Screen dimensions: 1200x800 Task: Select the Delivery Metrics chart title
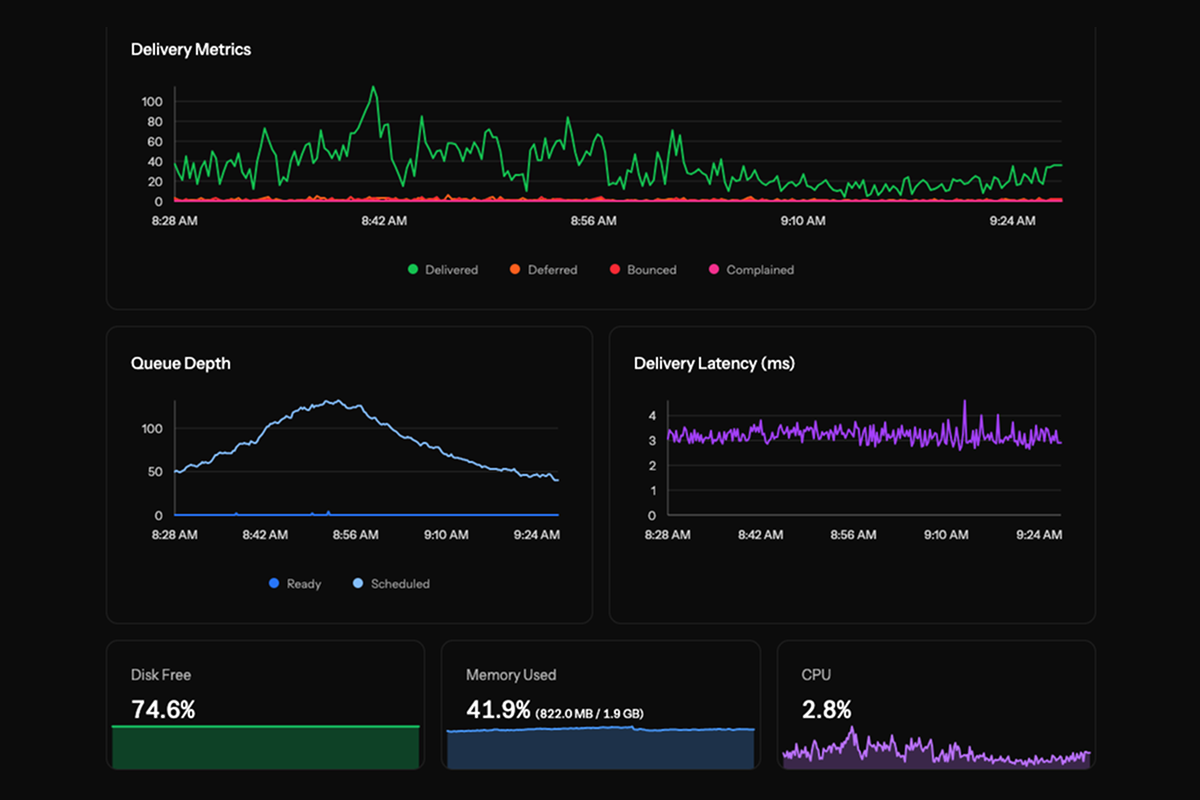[191, 49]
